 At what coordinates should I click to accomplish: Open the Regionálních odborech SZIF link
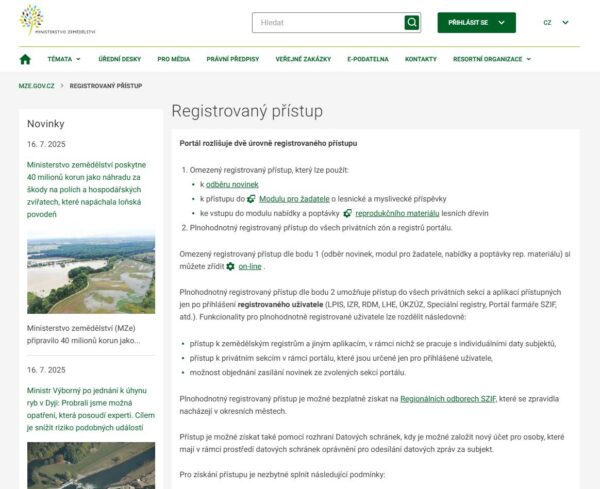(x=448, y=399)
